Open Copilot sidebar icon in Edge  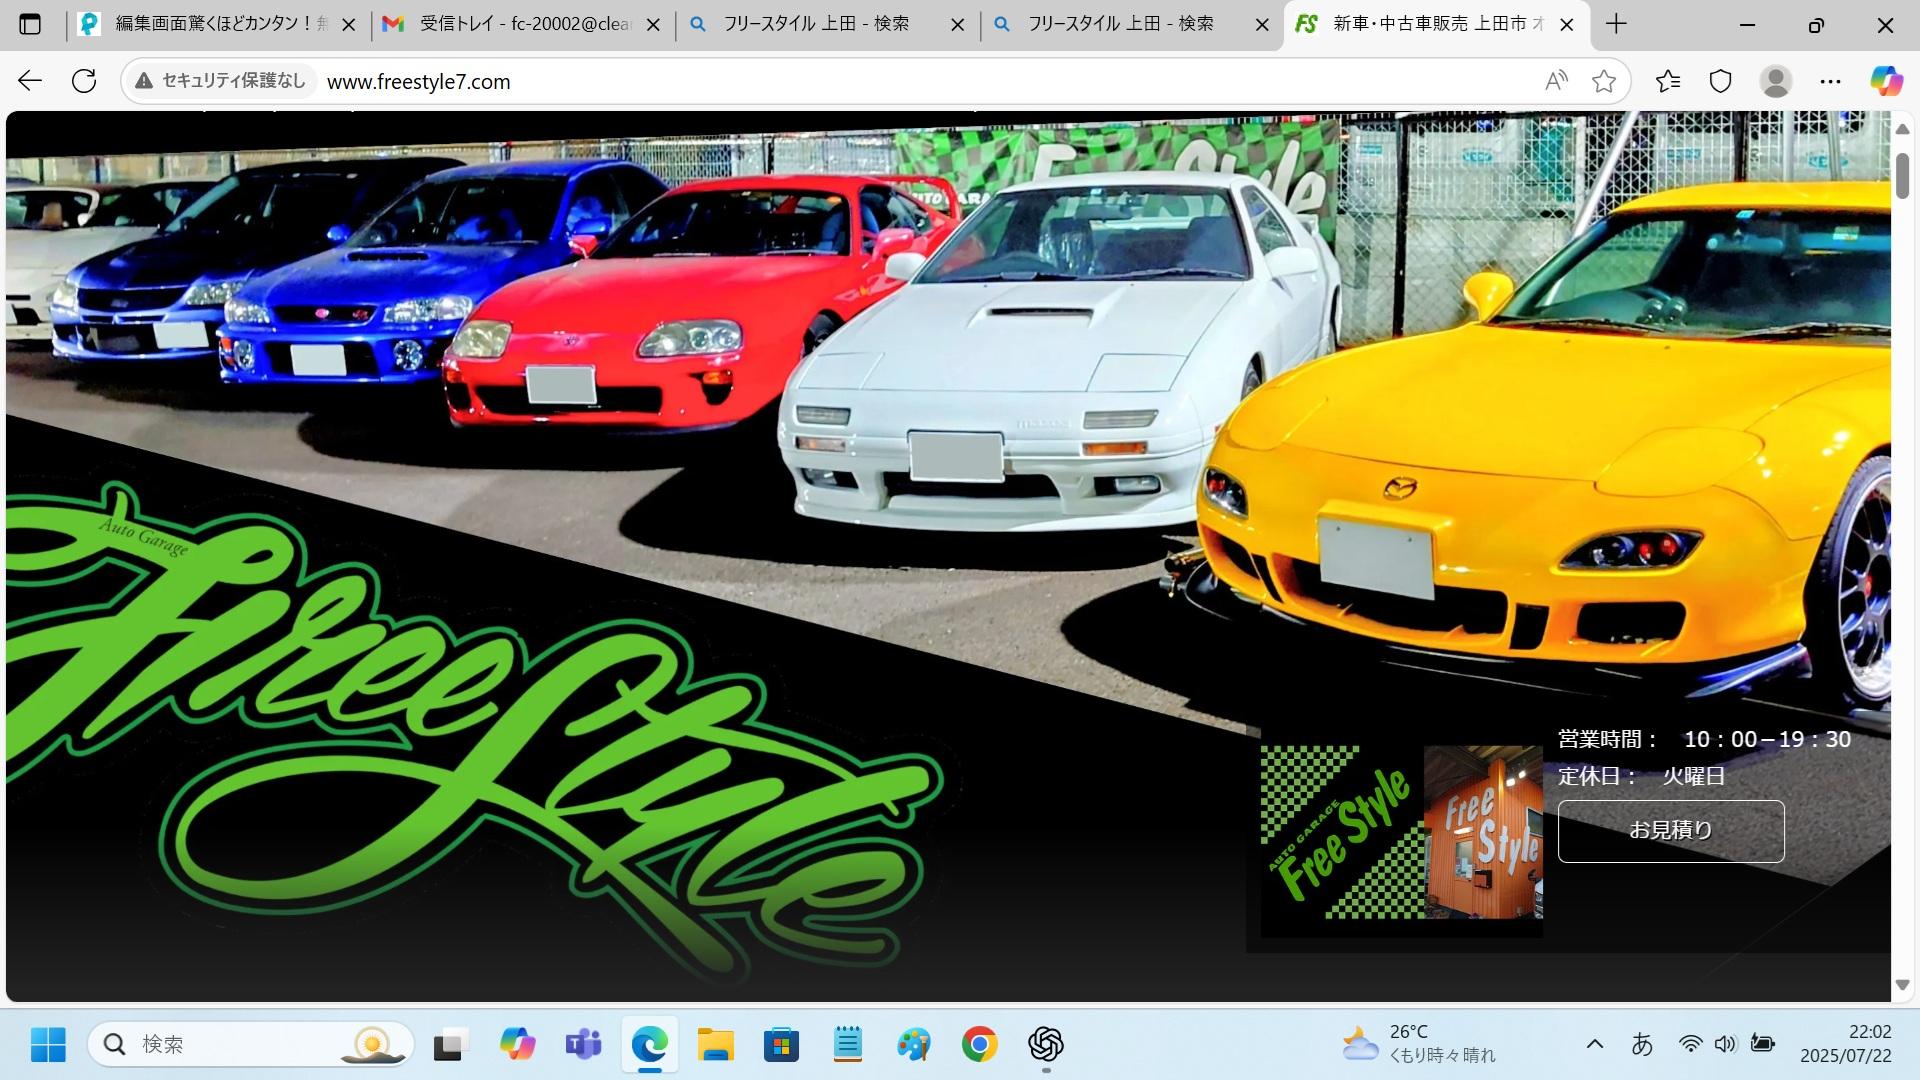coord(1886,81)
